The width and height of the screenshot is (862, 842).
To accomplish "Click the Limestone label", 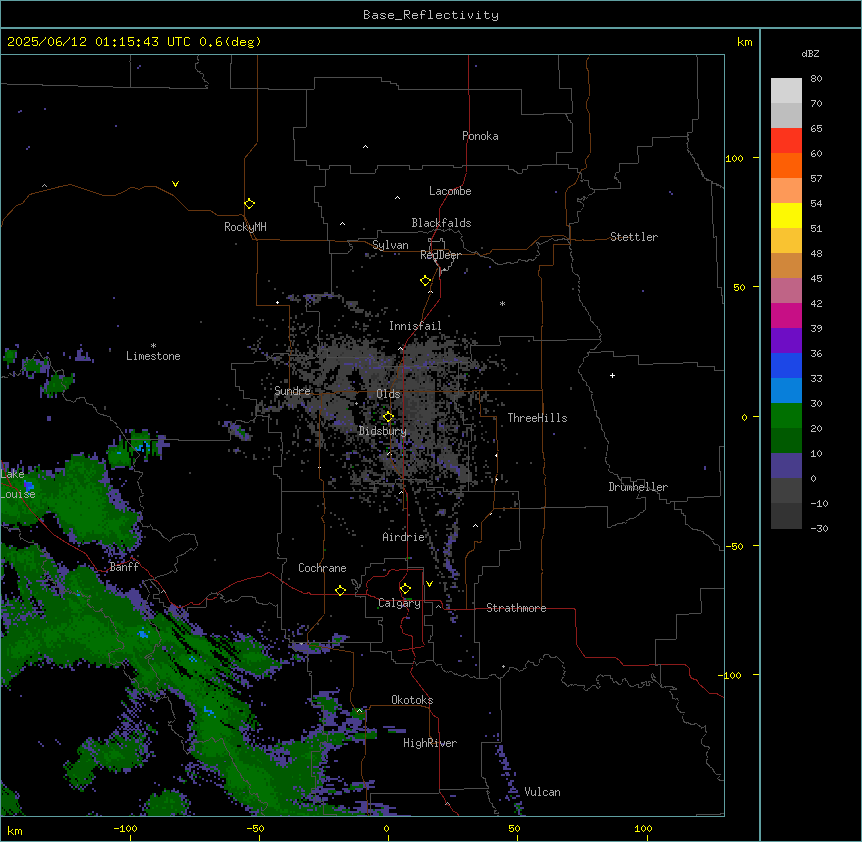I will tap(153, 356).
